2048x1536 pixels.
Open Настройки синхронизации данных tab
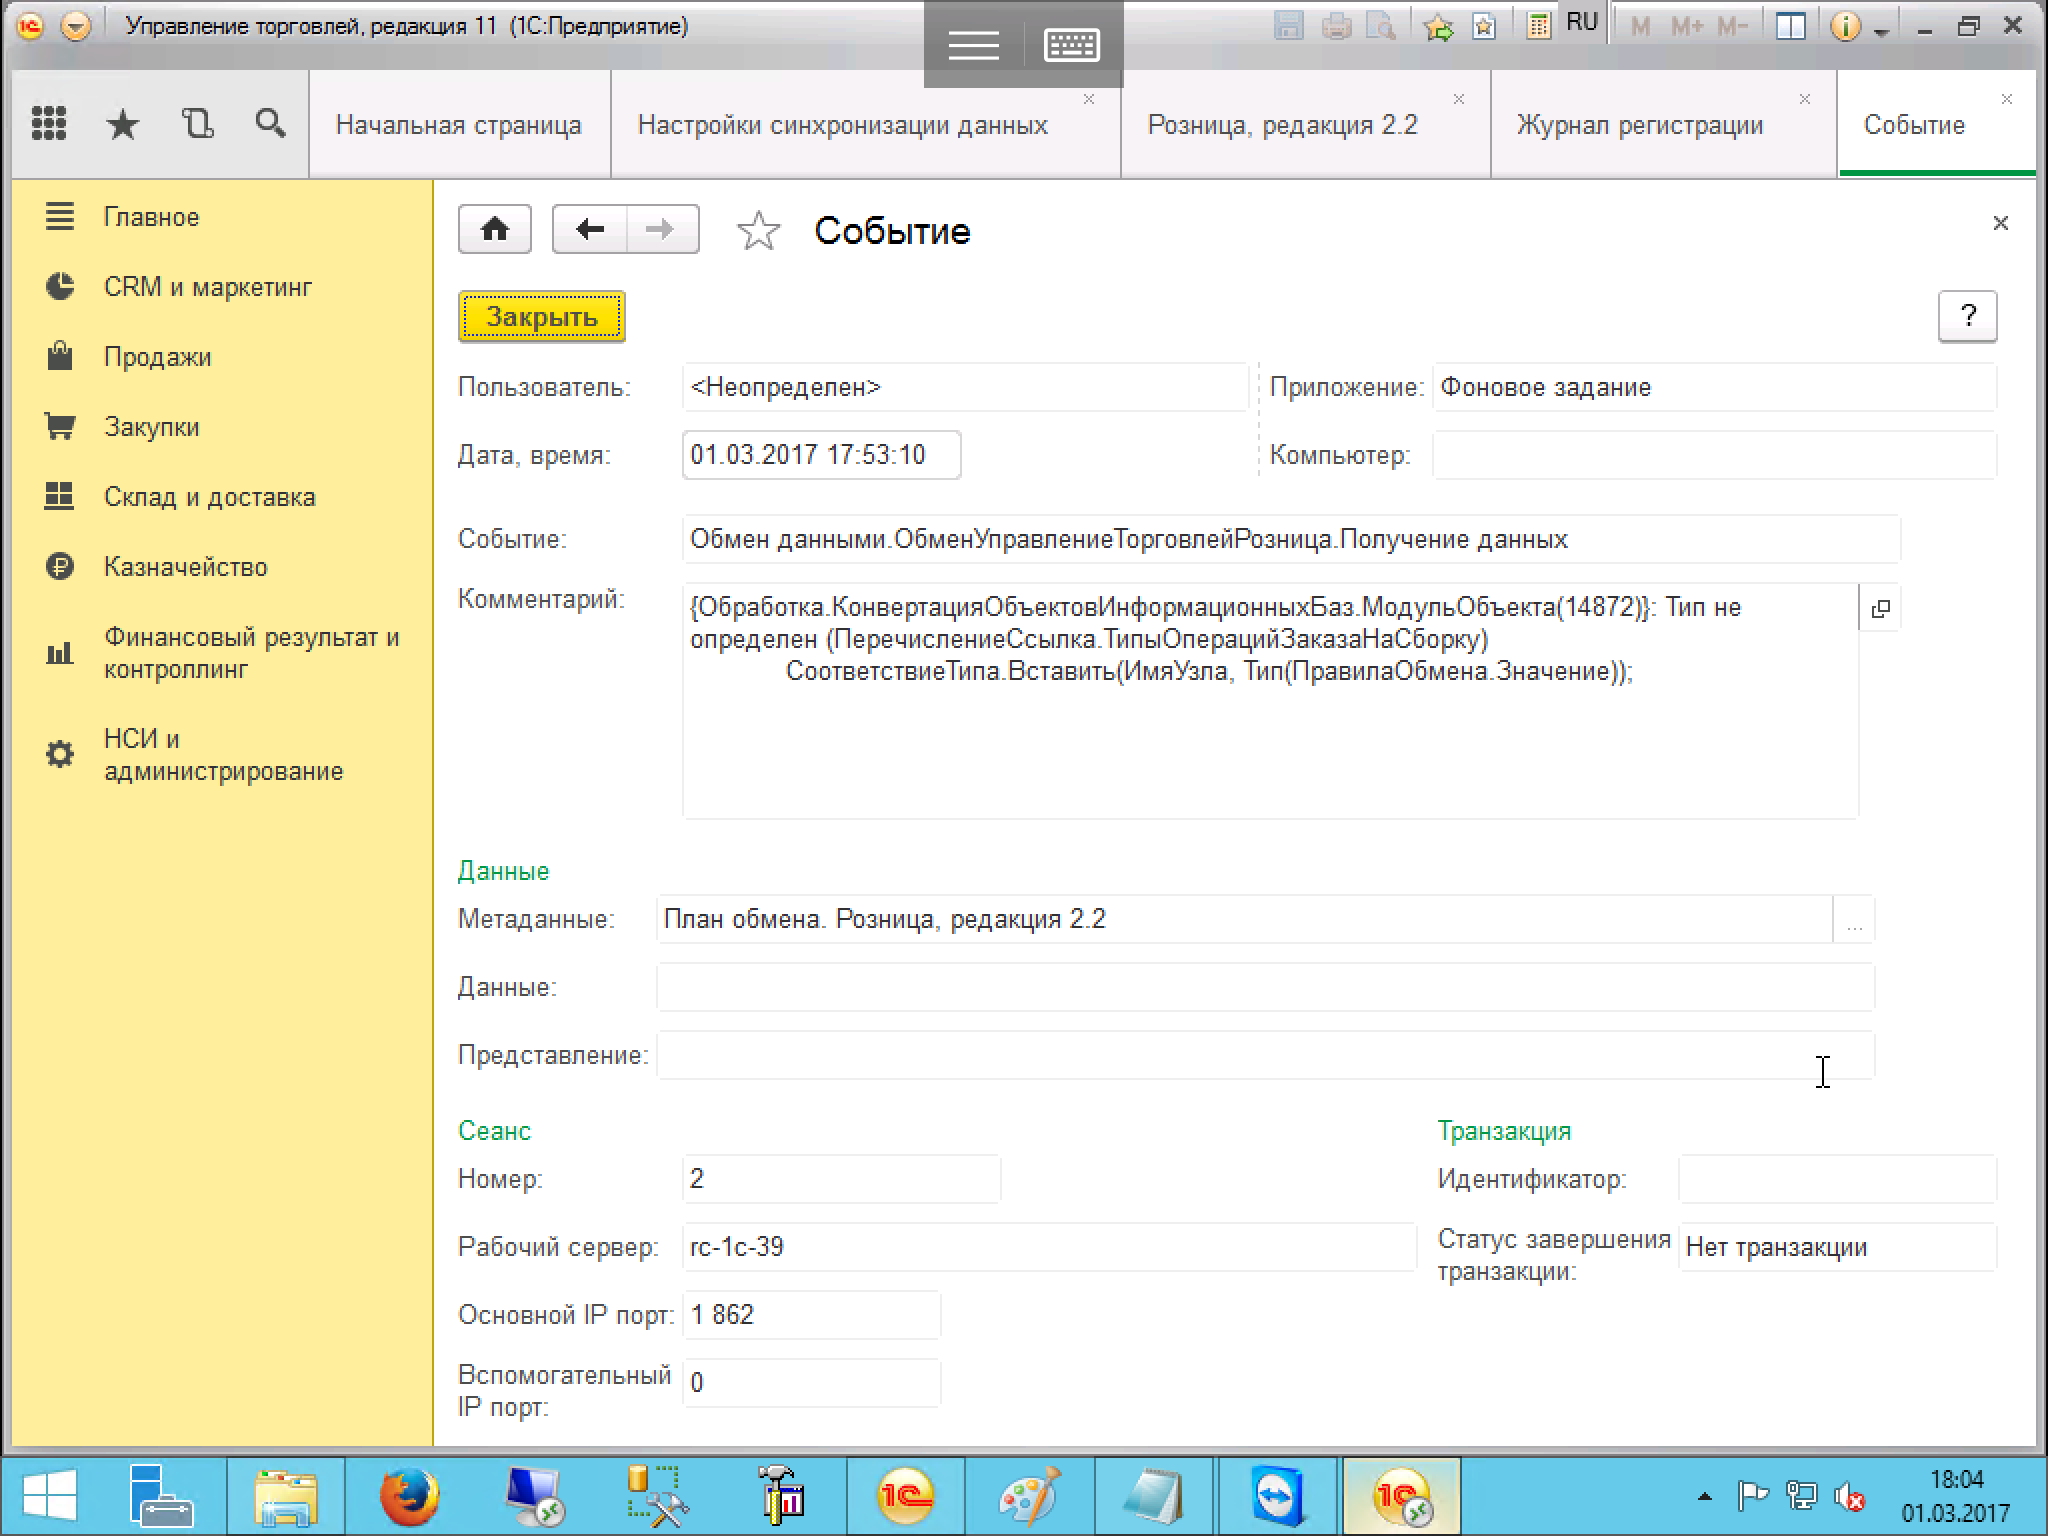(x=842, y=125)
